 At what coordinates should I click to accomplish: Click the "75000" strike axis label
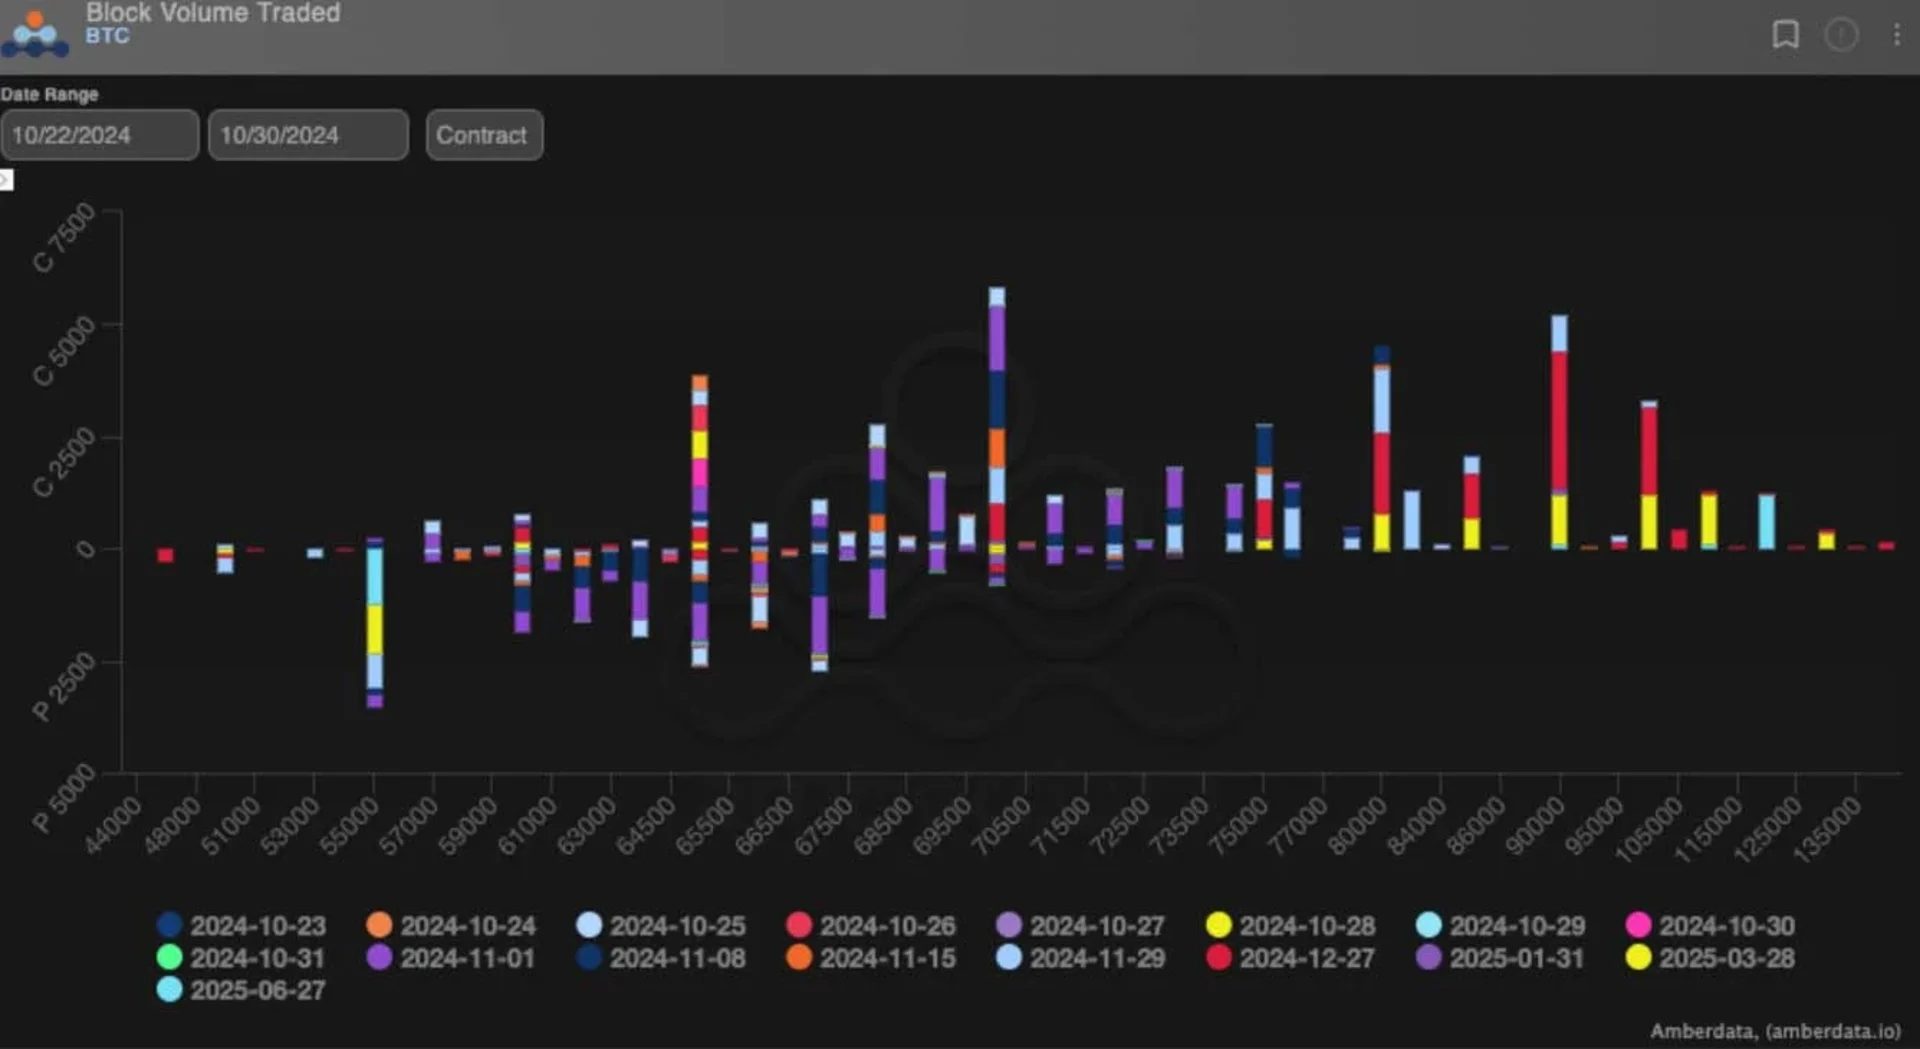1239,826
